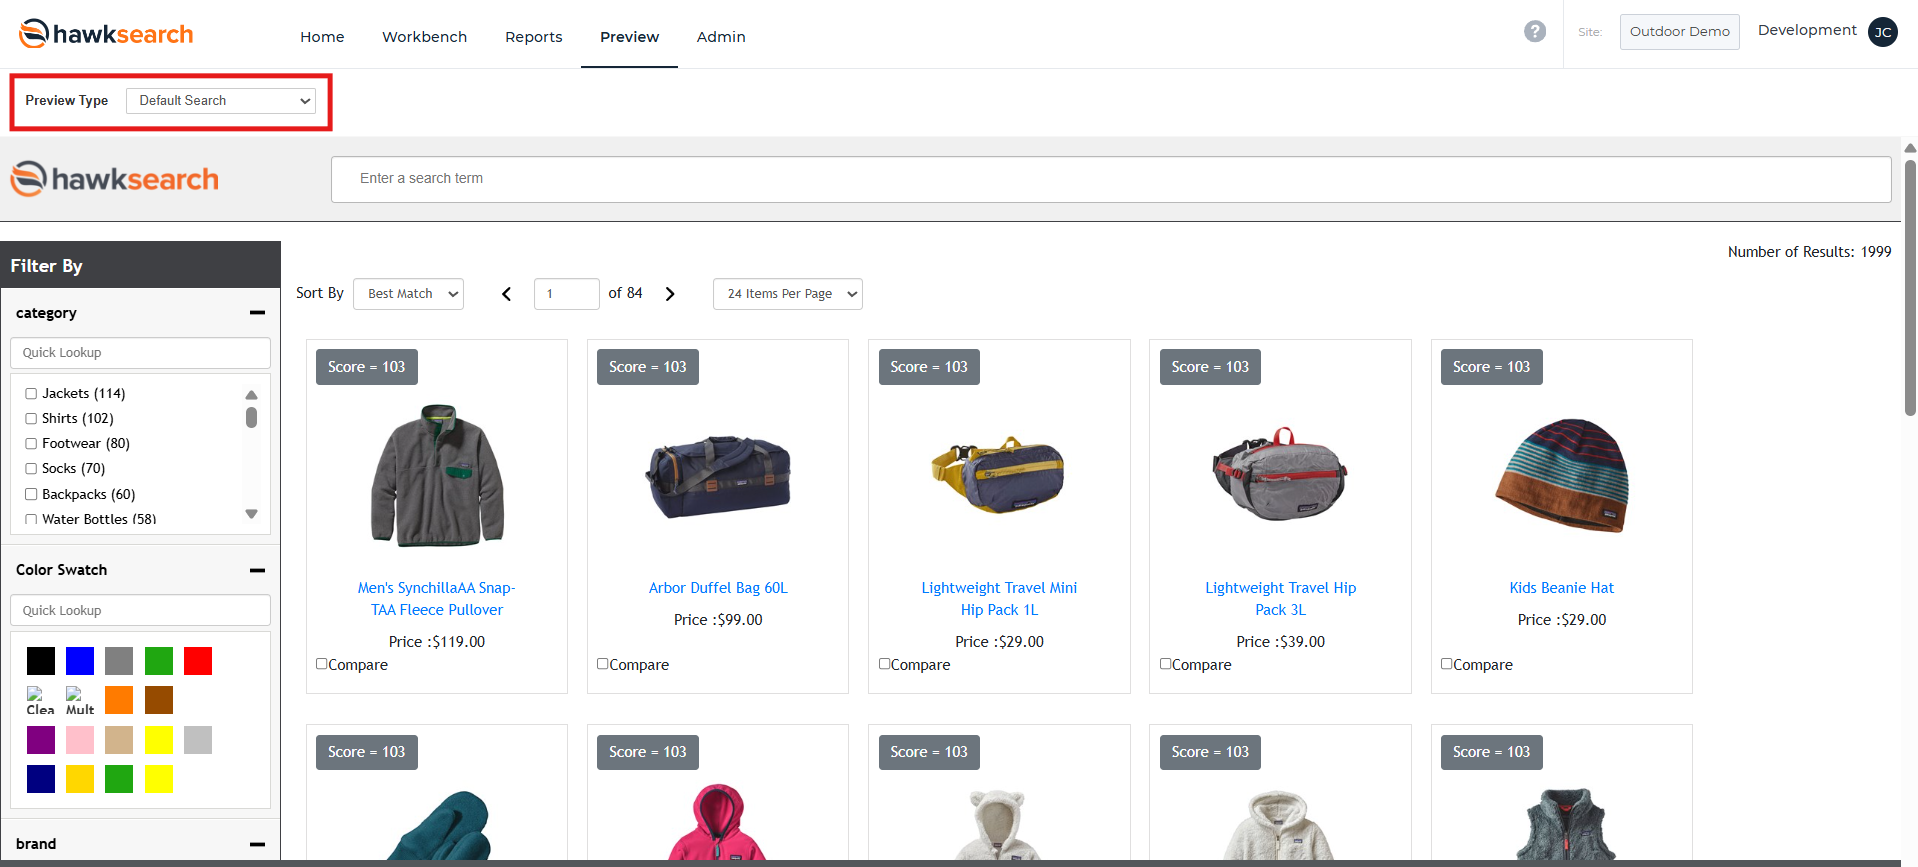Open Kids Beanie Hat link
The width and height of the screenshot is (1918, 867).
(x=1562, y=588)
